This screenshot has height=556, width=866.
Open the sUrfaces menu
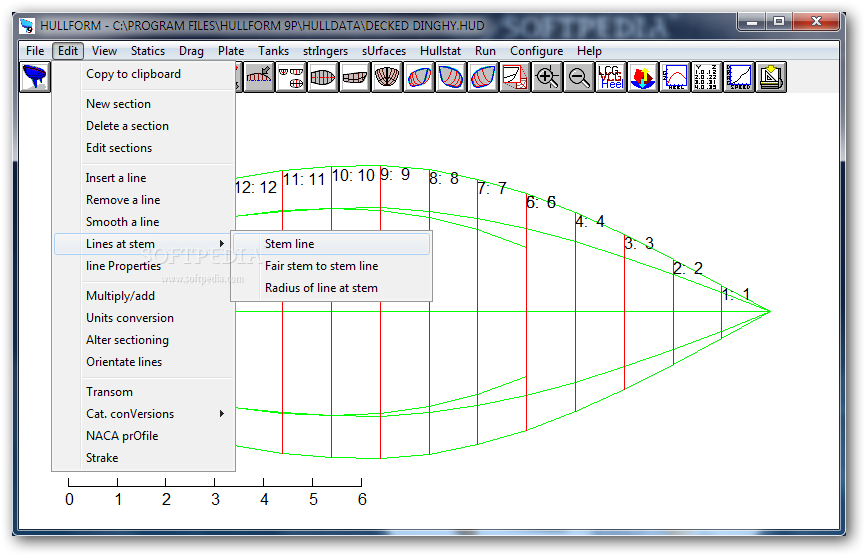point(384,51)
